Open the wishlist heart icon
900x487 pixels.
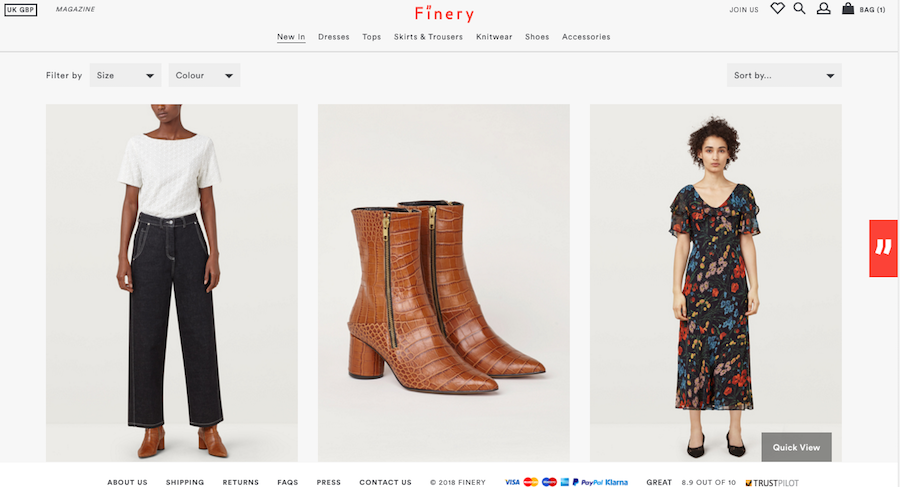click(x=777, y=9)
